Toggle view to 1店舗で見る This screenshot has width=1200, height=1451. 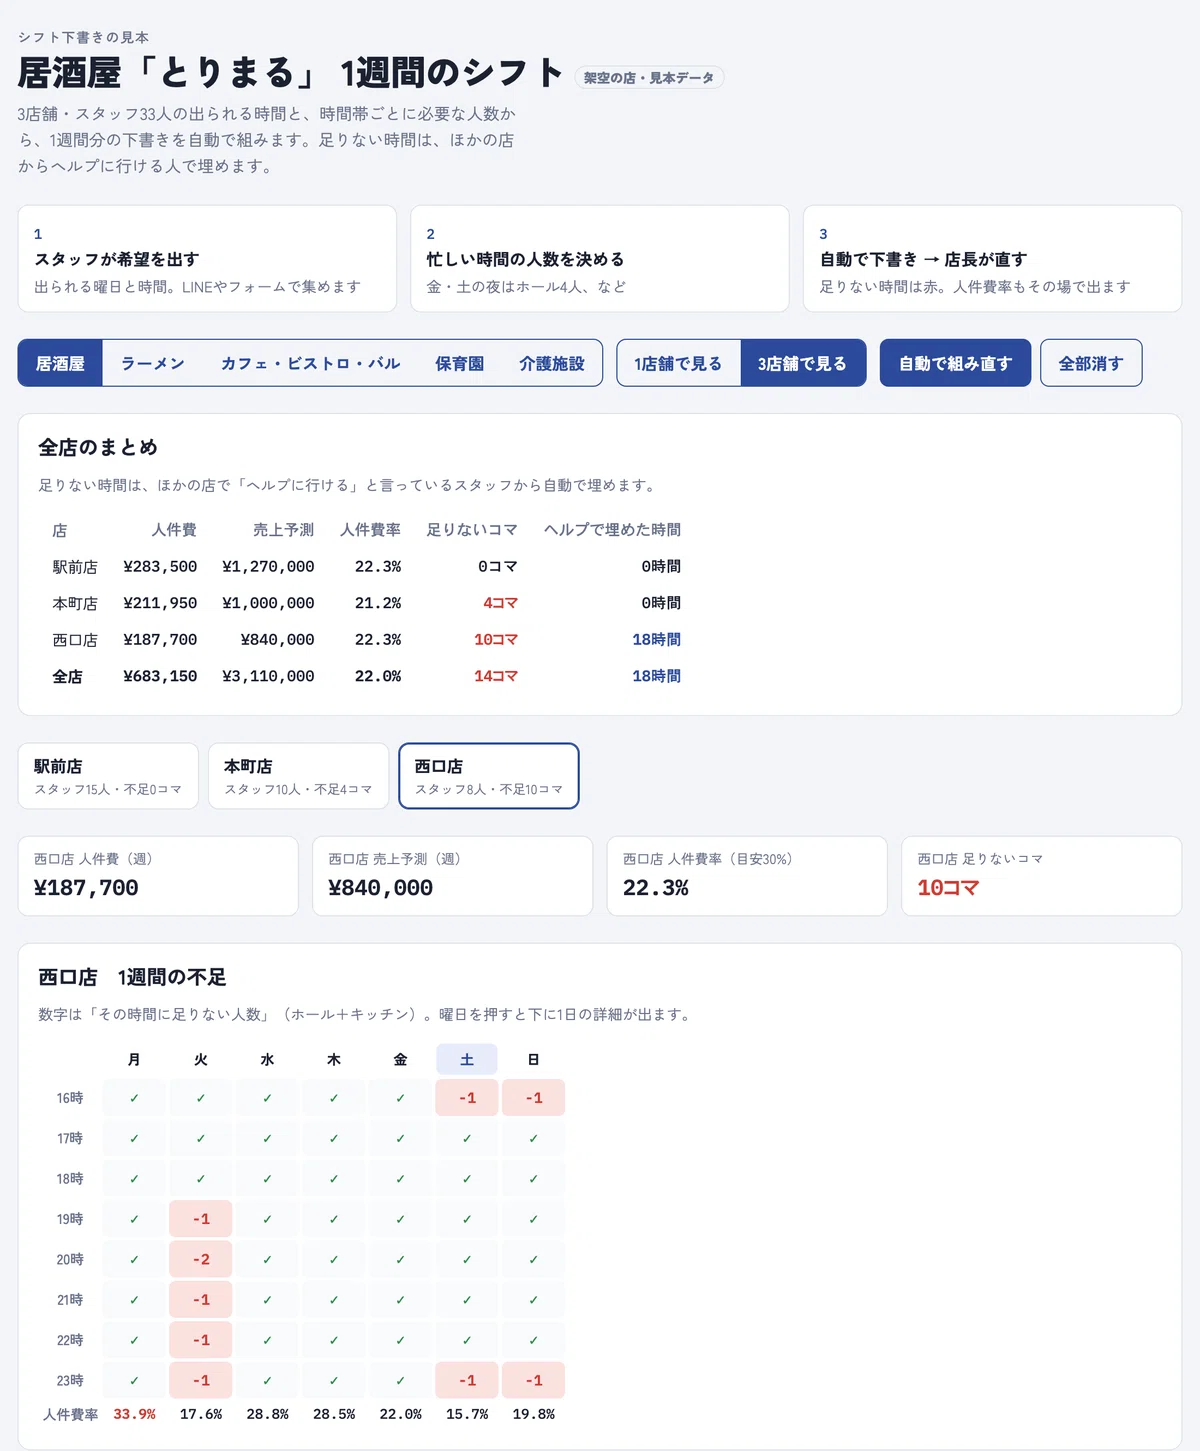pyautogui.click(x=678, y=363)
